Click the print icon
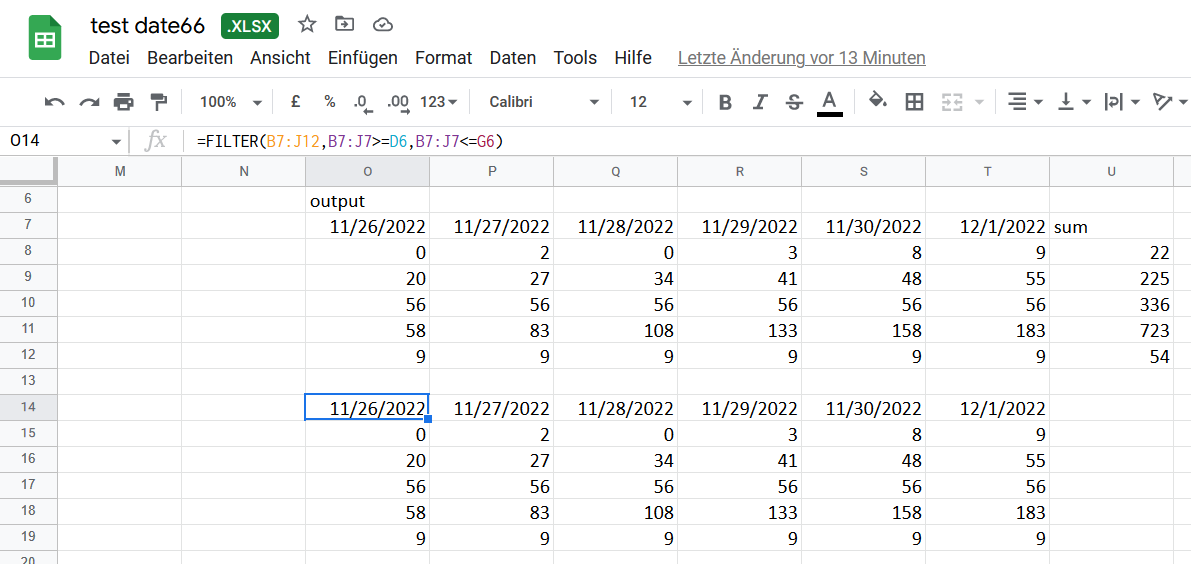 tap(124, 102)
